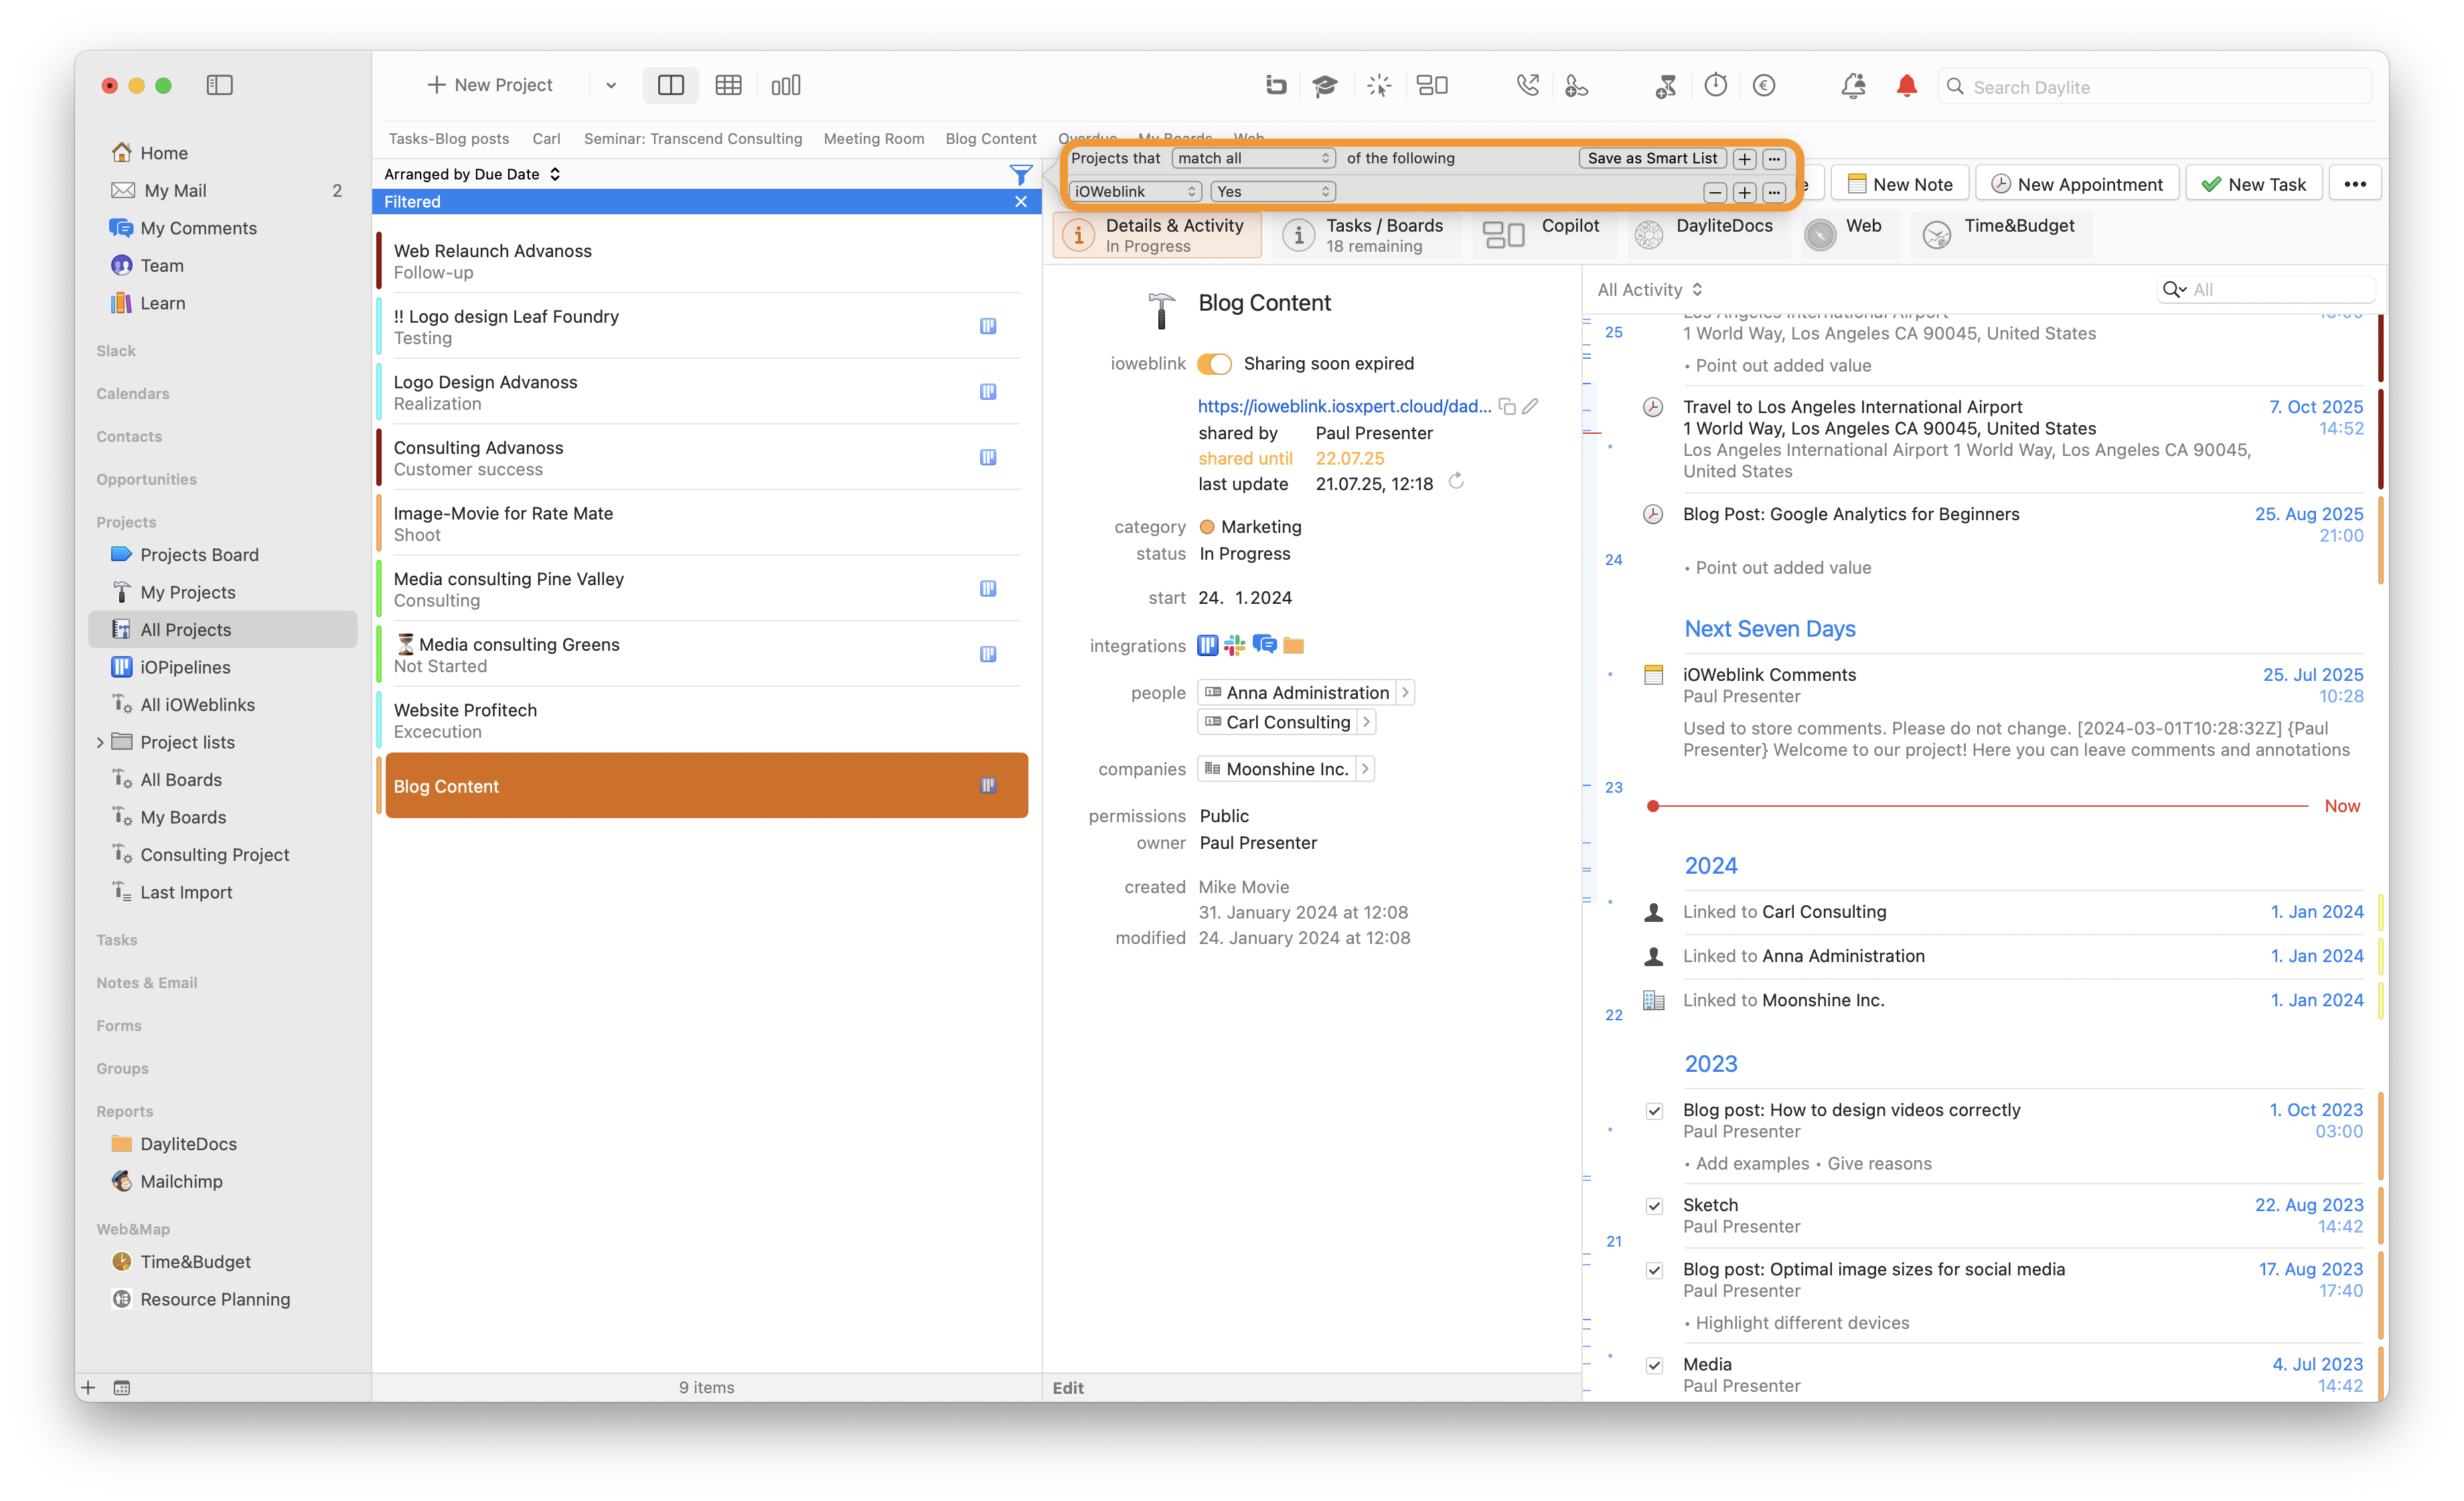The width and height of the screenshot is (2464, 1501).
Task: Open the New Project dropdown arrow
Action: point(611,85)
